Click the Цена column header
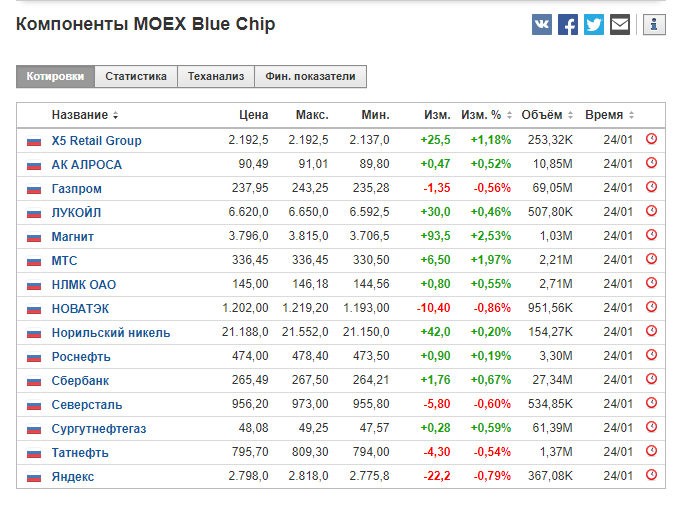677x507 pixels. tap(254, 115)
